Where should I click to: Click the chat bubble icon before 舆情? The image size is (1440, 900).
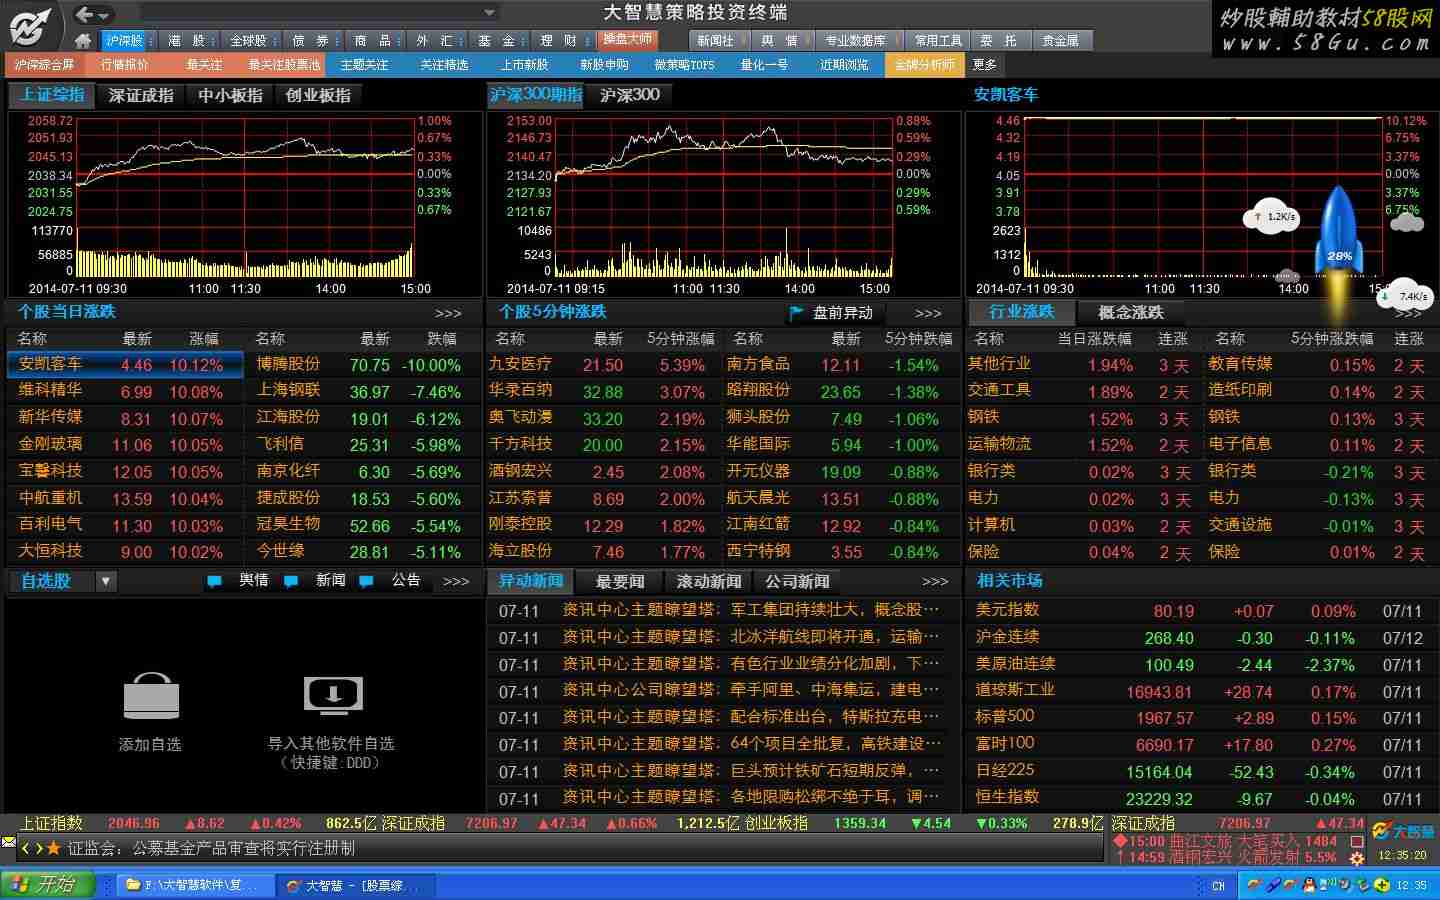(214, 581)
